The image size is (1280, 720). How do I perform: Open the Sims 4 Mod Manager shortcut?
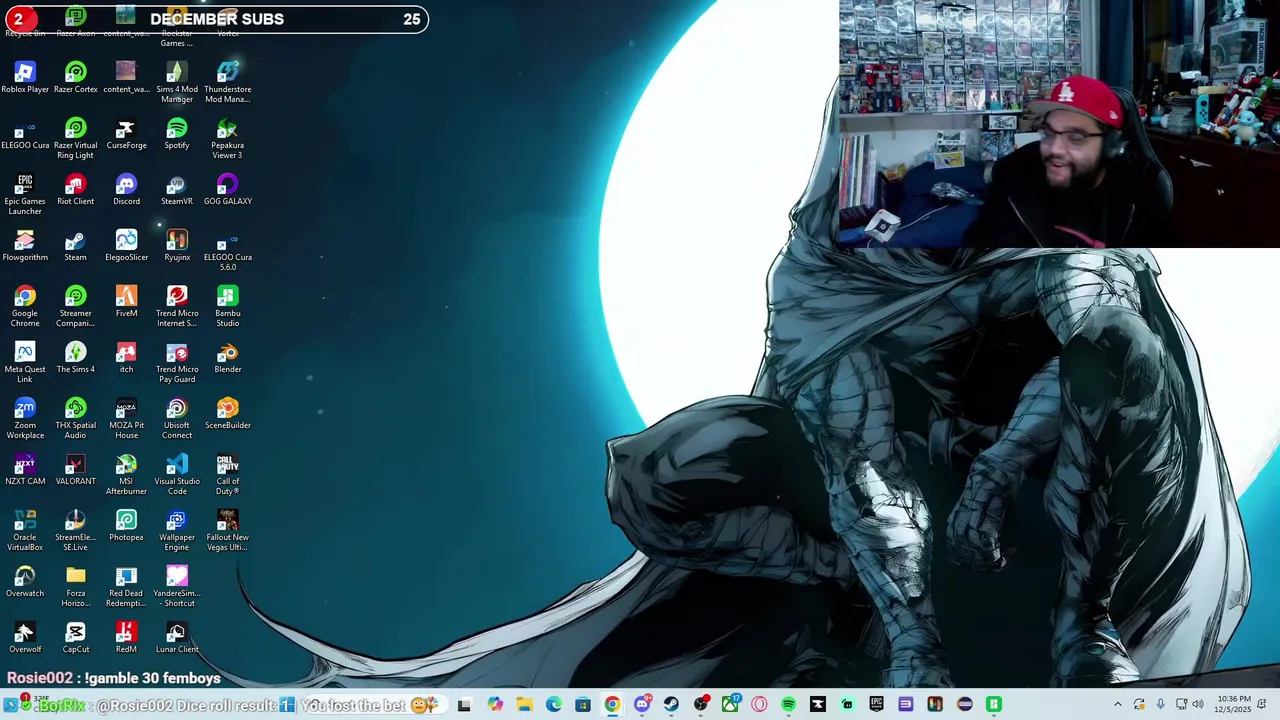pyautogui.click(x=177, y=82)
